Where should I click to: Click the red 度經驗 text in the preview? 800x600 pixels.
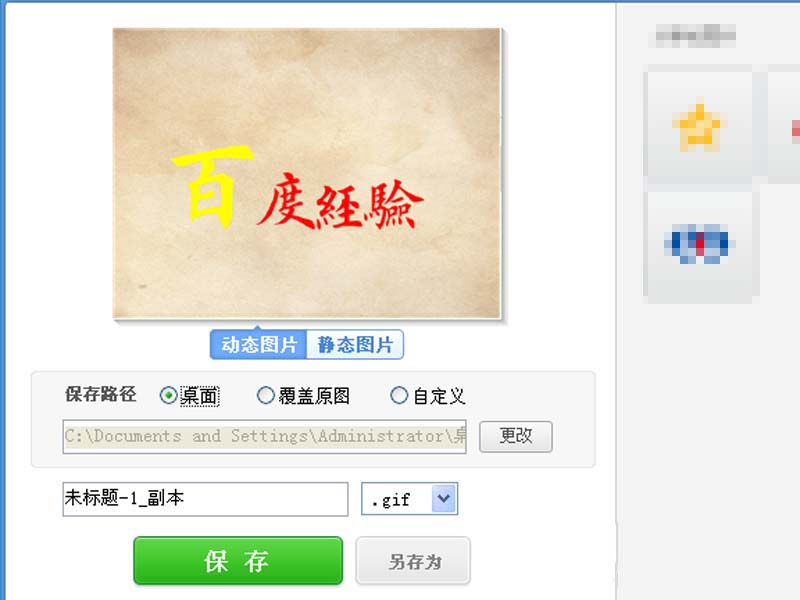pyautogui.click(x=340, y=201)
